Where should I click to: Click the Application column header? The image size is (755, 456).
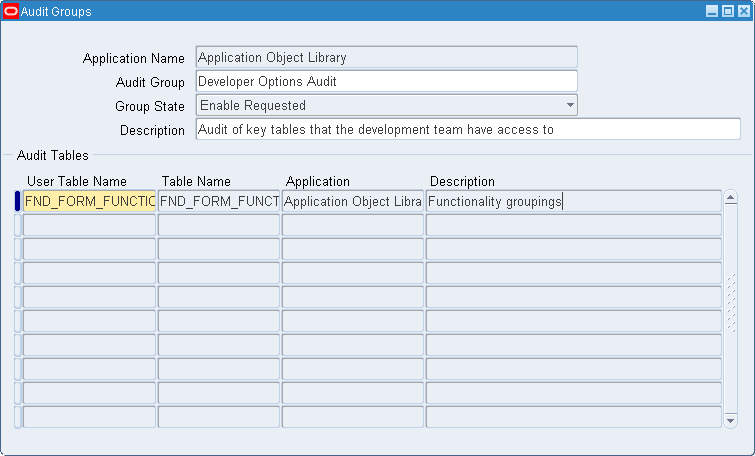[x=318, y=182]
